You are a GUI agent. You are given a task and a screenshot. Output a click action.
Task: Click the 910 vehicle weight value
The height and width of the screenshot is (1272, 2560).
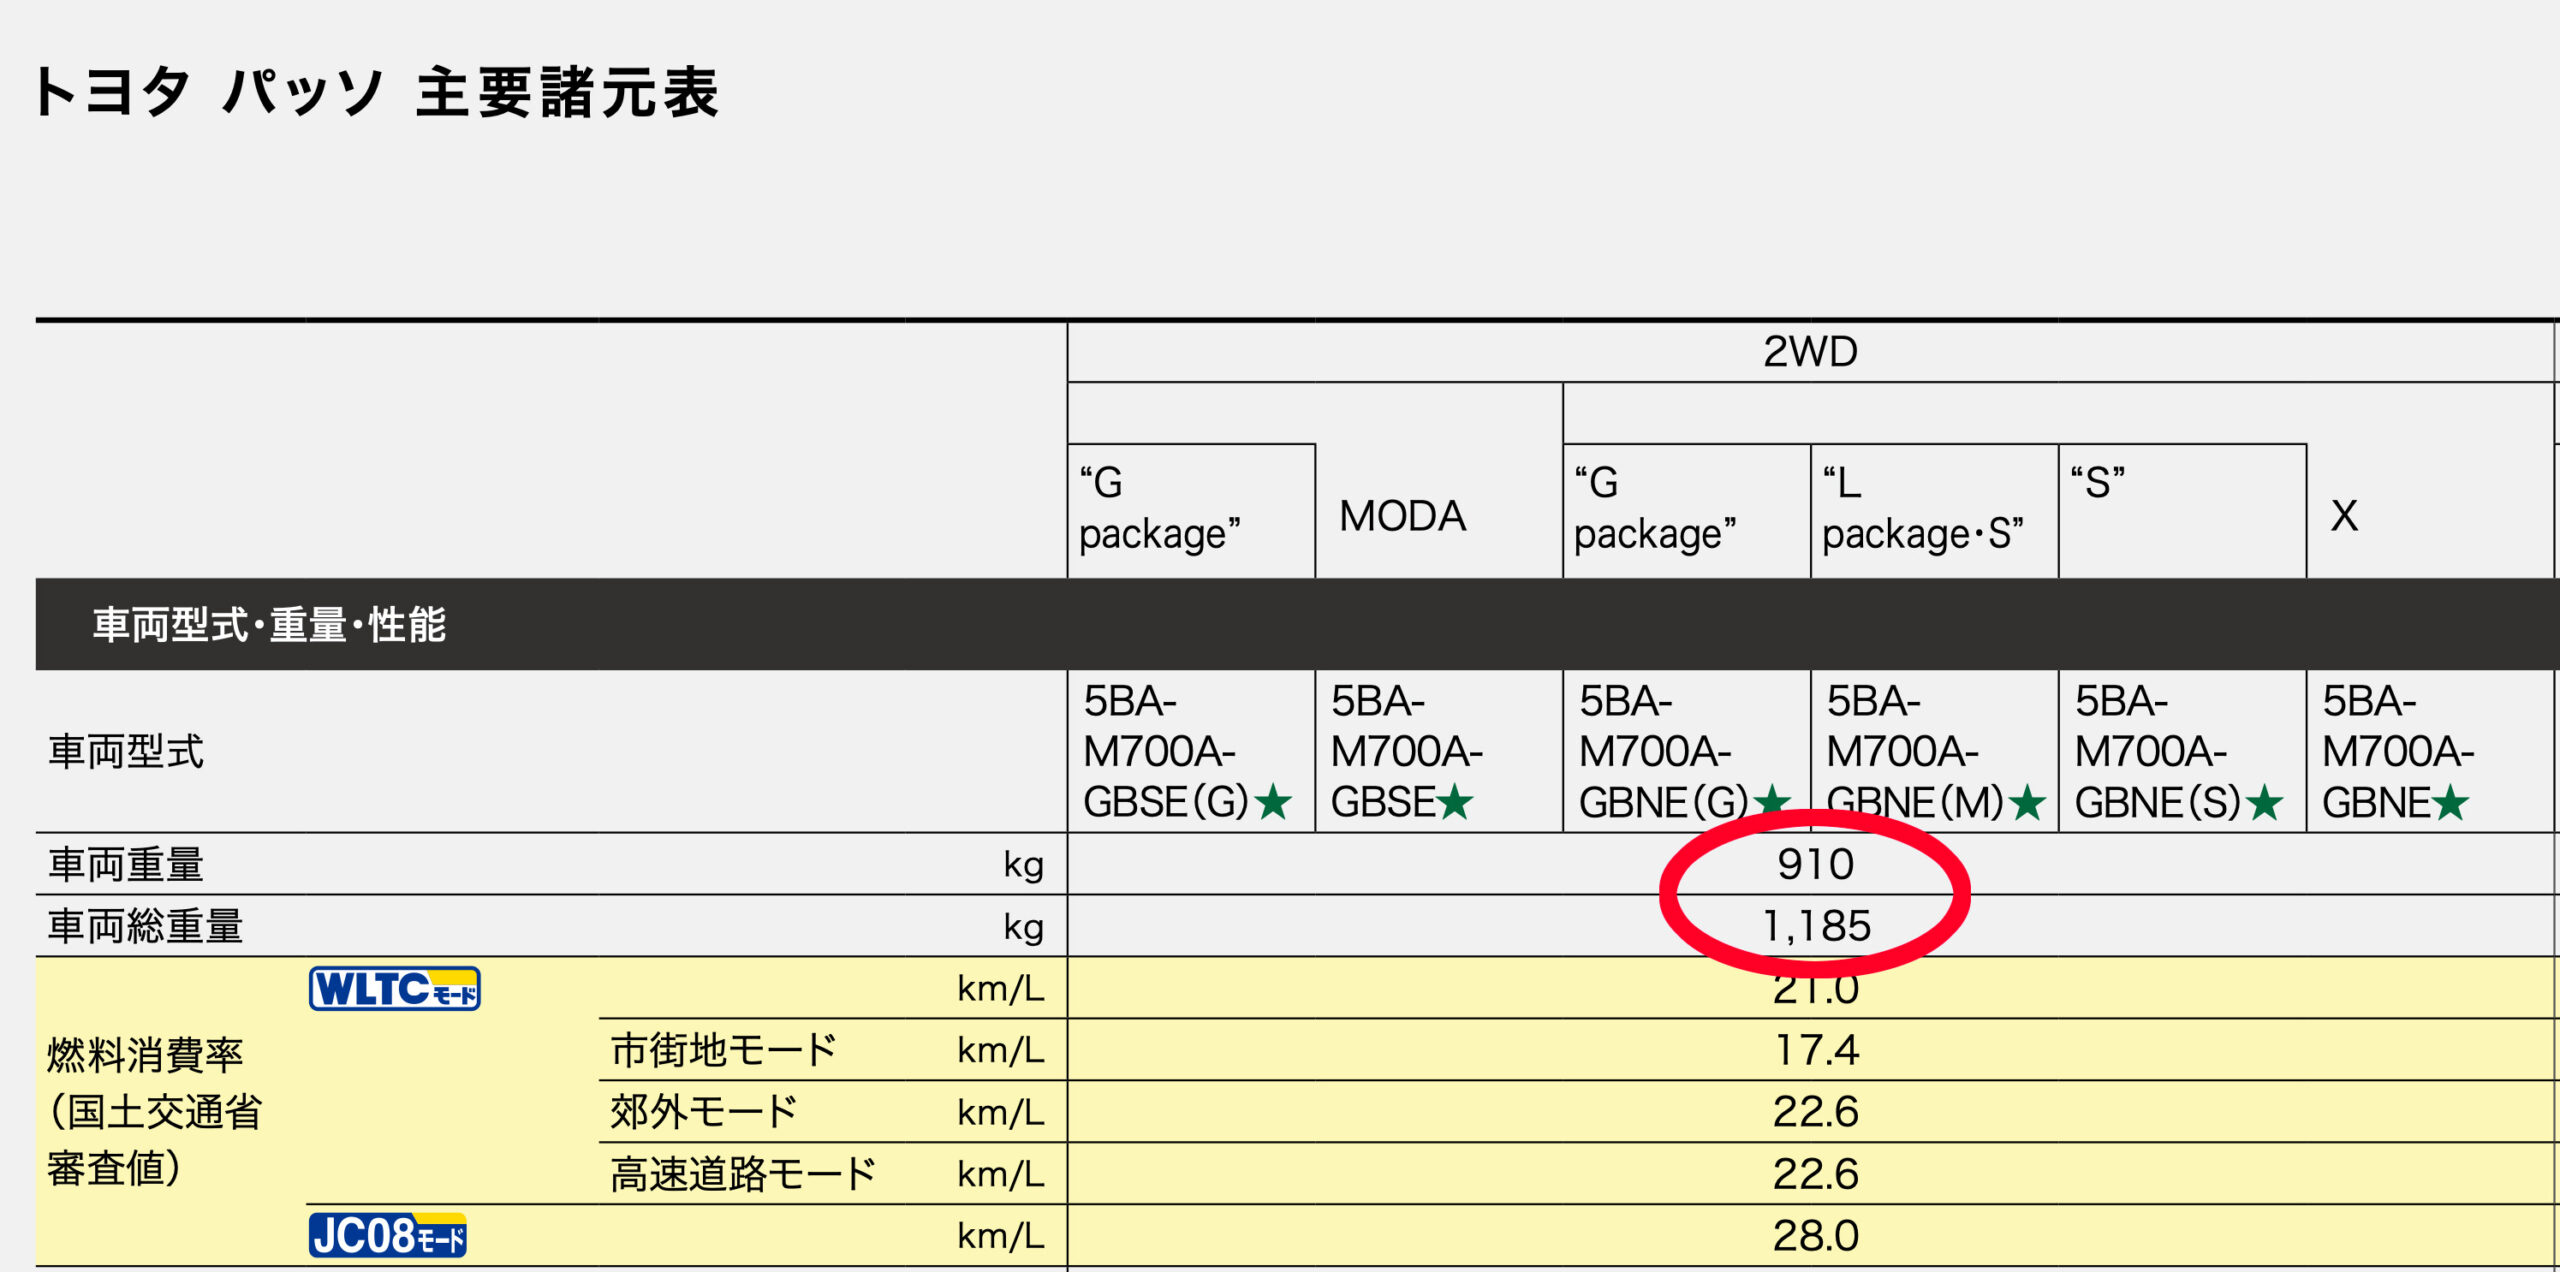pos(1815,865)
